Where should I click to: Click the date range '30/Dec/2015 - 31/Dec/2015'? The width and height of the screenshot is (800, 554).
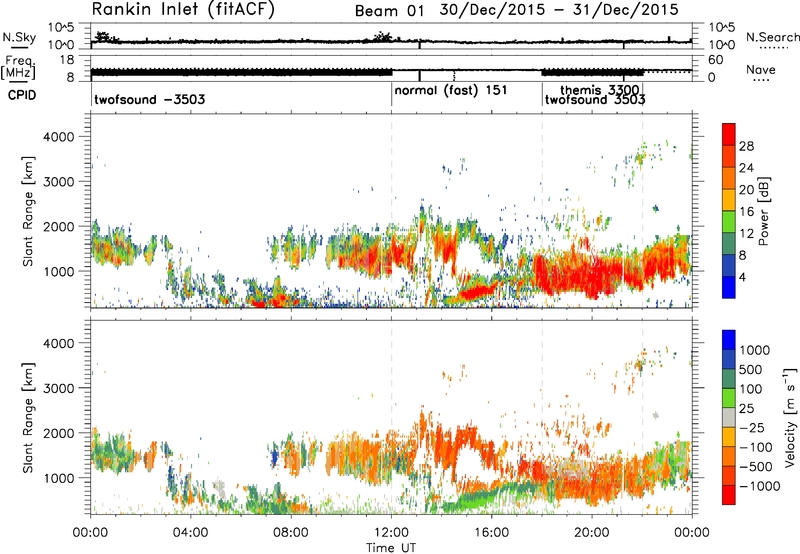tap(559, 10)
